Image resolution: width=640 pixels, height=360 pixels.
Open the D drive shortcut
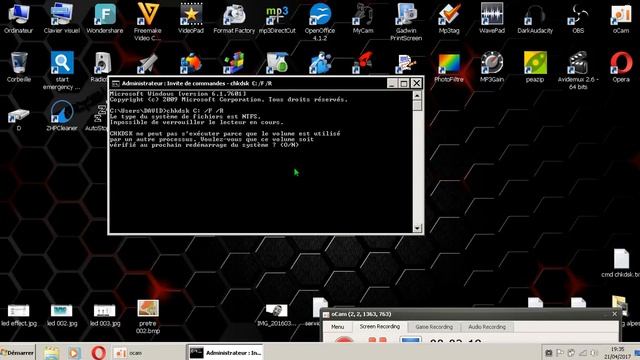(19, 119)
